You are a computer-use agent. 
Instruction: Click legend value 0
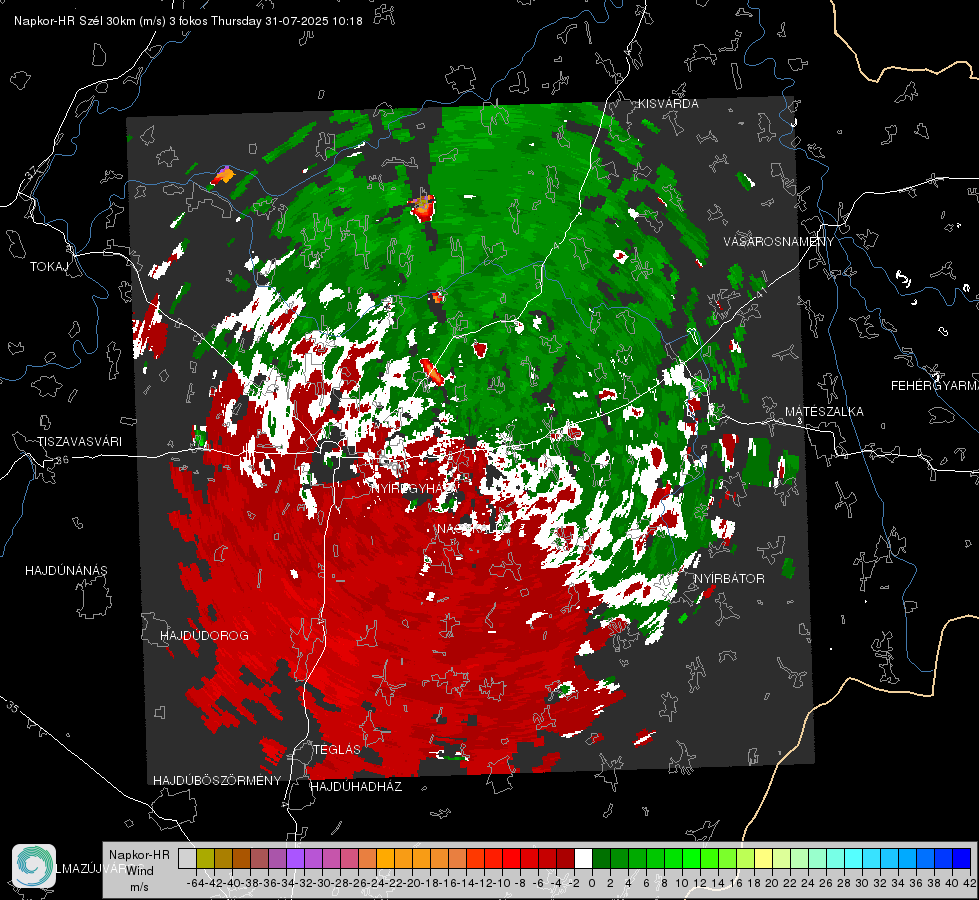[592, 883]
